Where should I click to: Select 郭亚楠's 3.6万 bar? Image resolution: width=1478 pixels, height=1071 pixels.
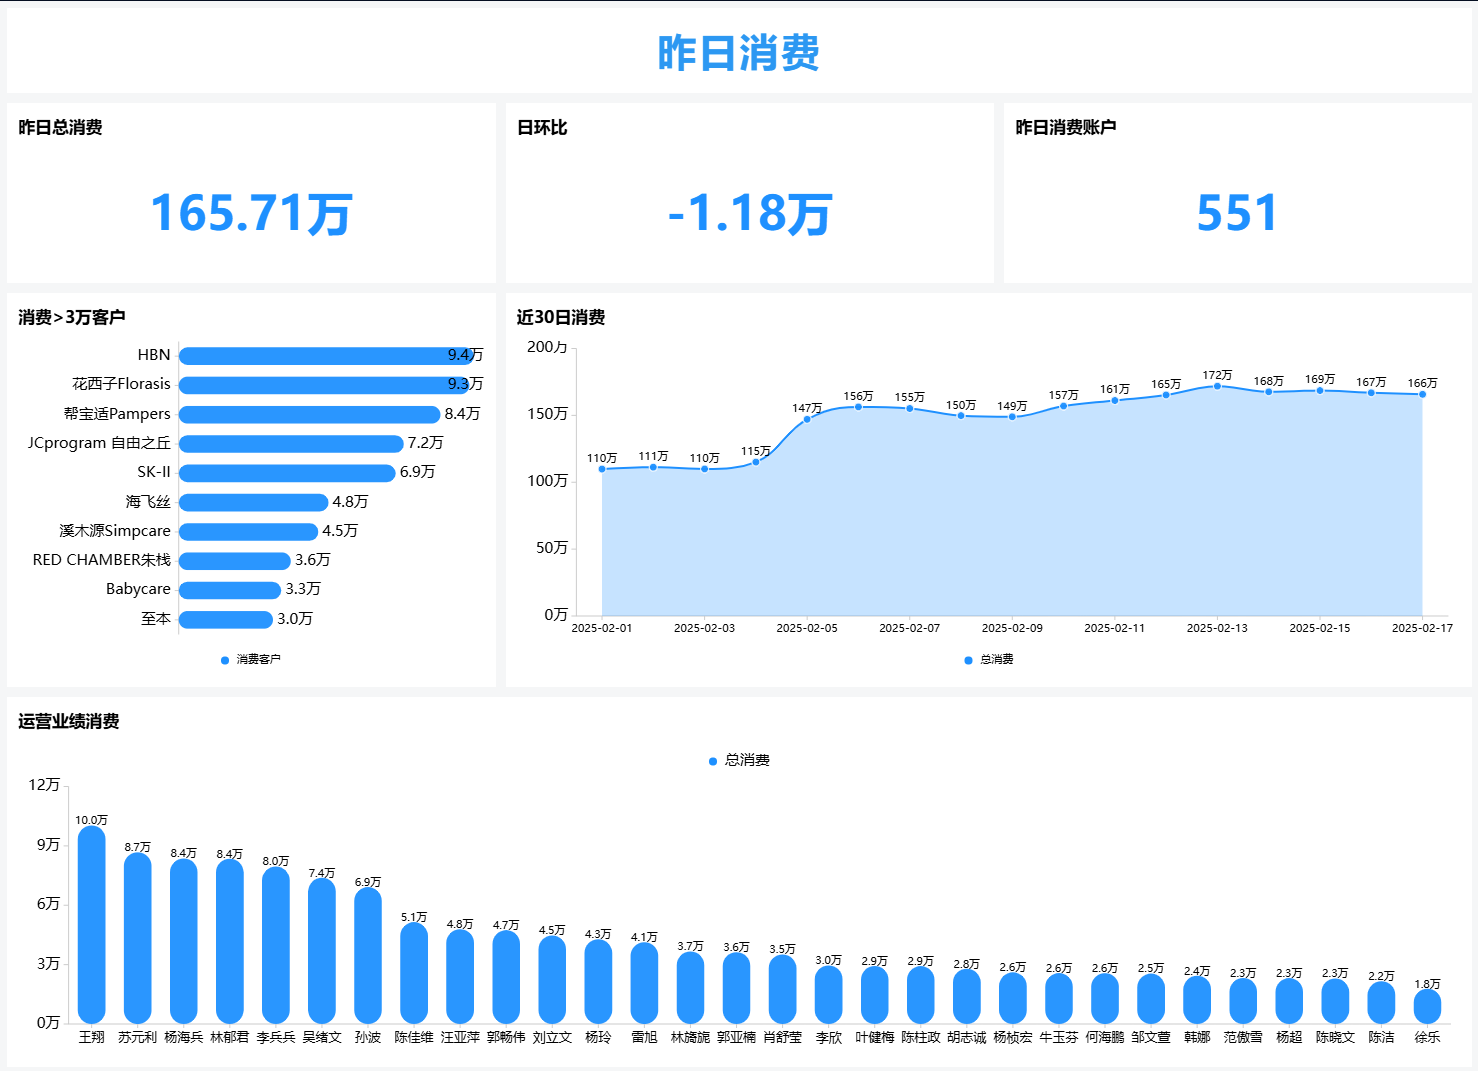[x=737, y=988]
